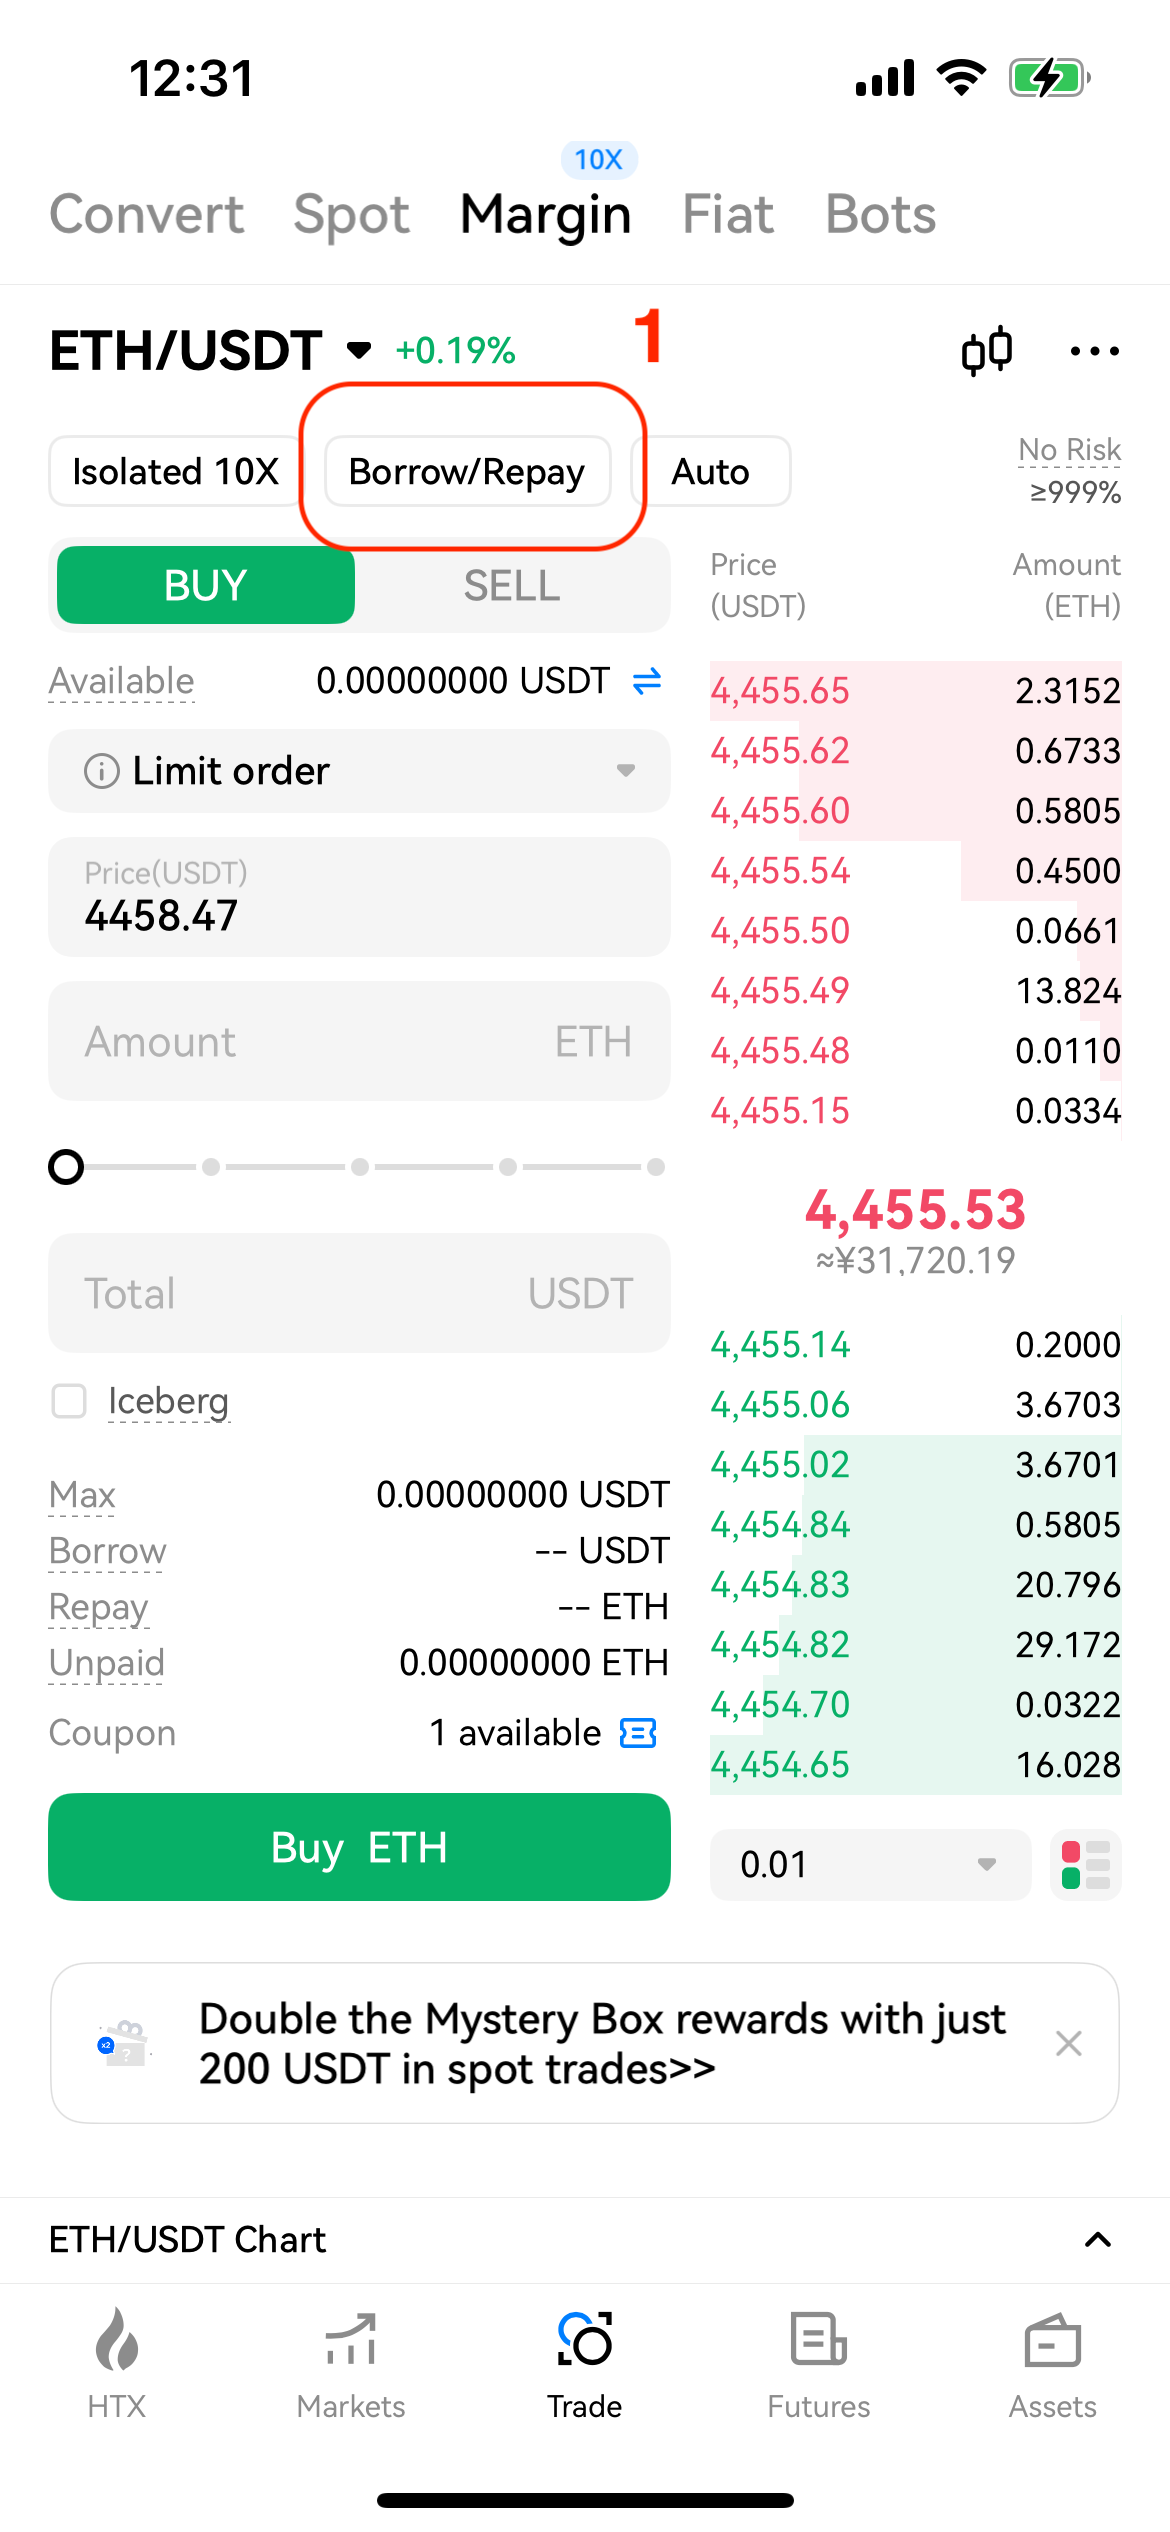1170x2532 pixels.
Task: Select the BUY side toggle
Action: pyautogui.click(x=206, y=586)
